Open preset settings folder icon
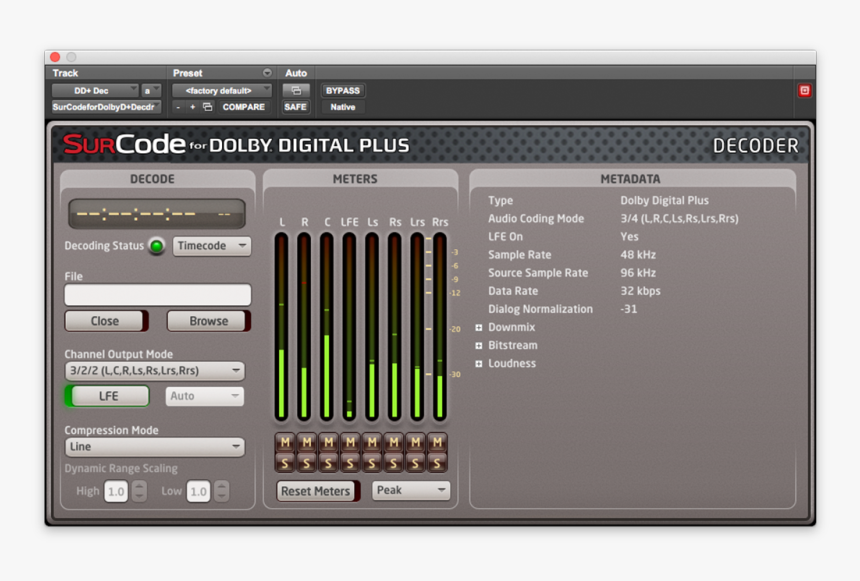 point(207,107)
